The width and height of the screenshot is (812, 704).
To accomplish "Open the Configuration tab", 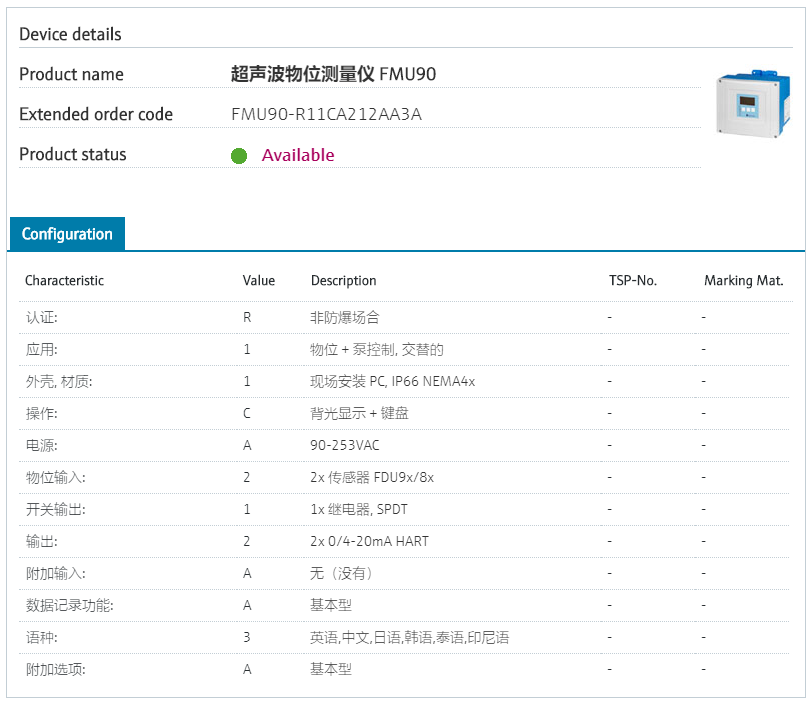I will point(67,234).
